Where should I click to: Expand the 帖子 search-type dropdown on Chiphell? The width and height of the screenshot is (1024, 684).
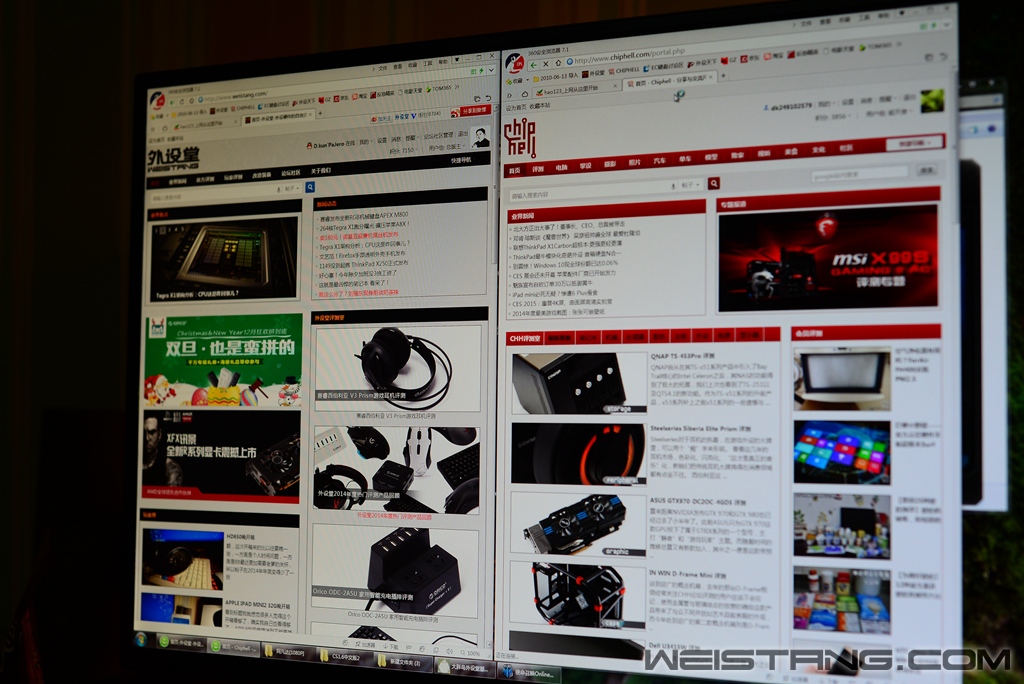pyautogui.click(x=689, y=185)
